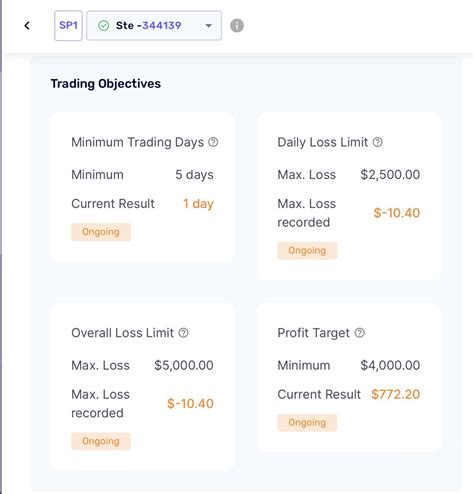Click the SP1 badge button
Screen dimensions: 474x494
pos(68,26)
